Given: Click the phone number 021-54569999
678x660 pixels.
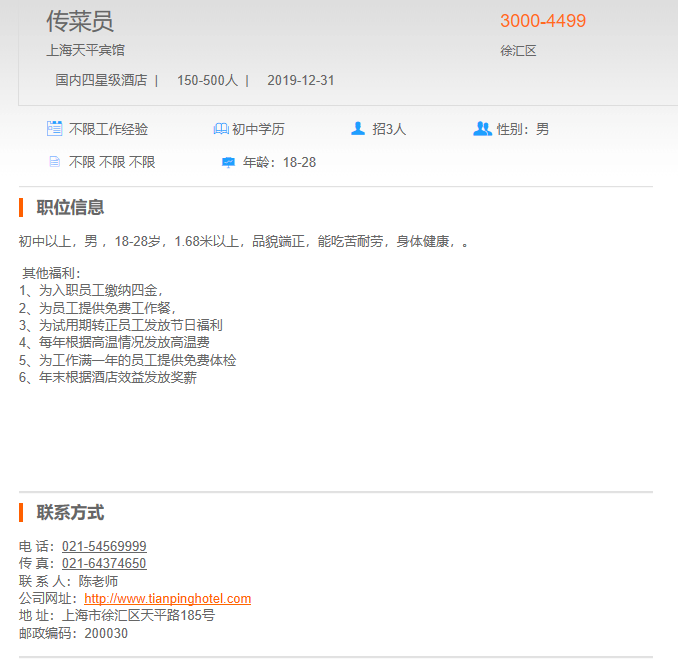Looking at the screenshot, I should [104, 546].
